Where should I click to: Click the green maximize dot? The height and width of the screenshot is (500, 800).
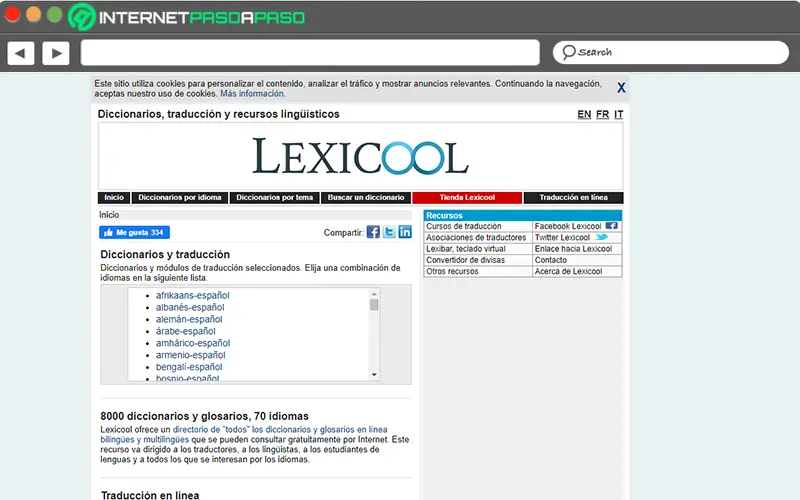[54, 14]
